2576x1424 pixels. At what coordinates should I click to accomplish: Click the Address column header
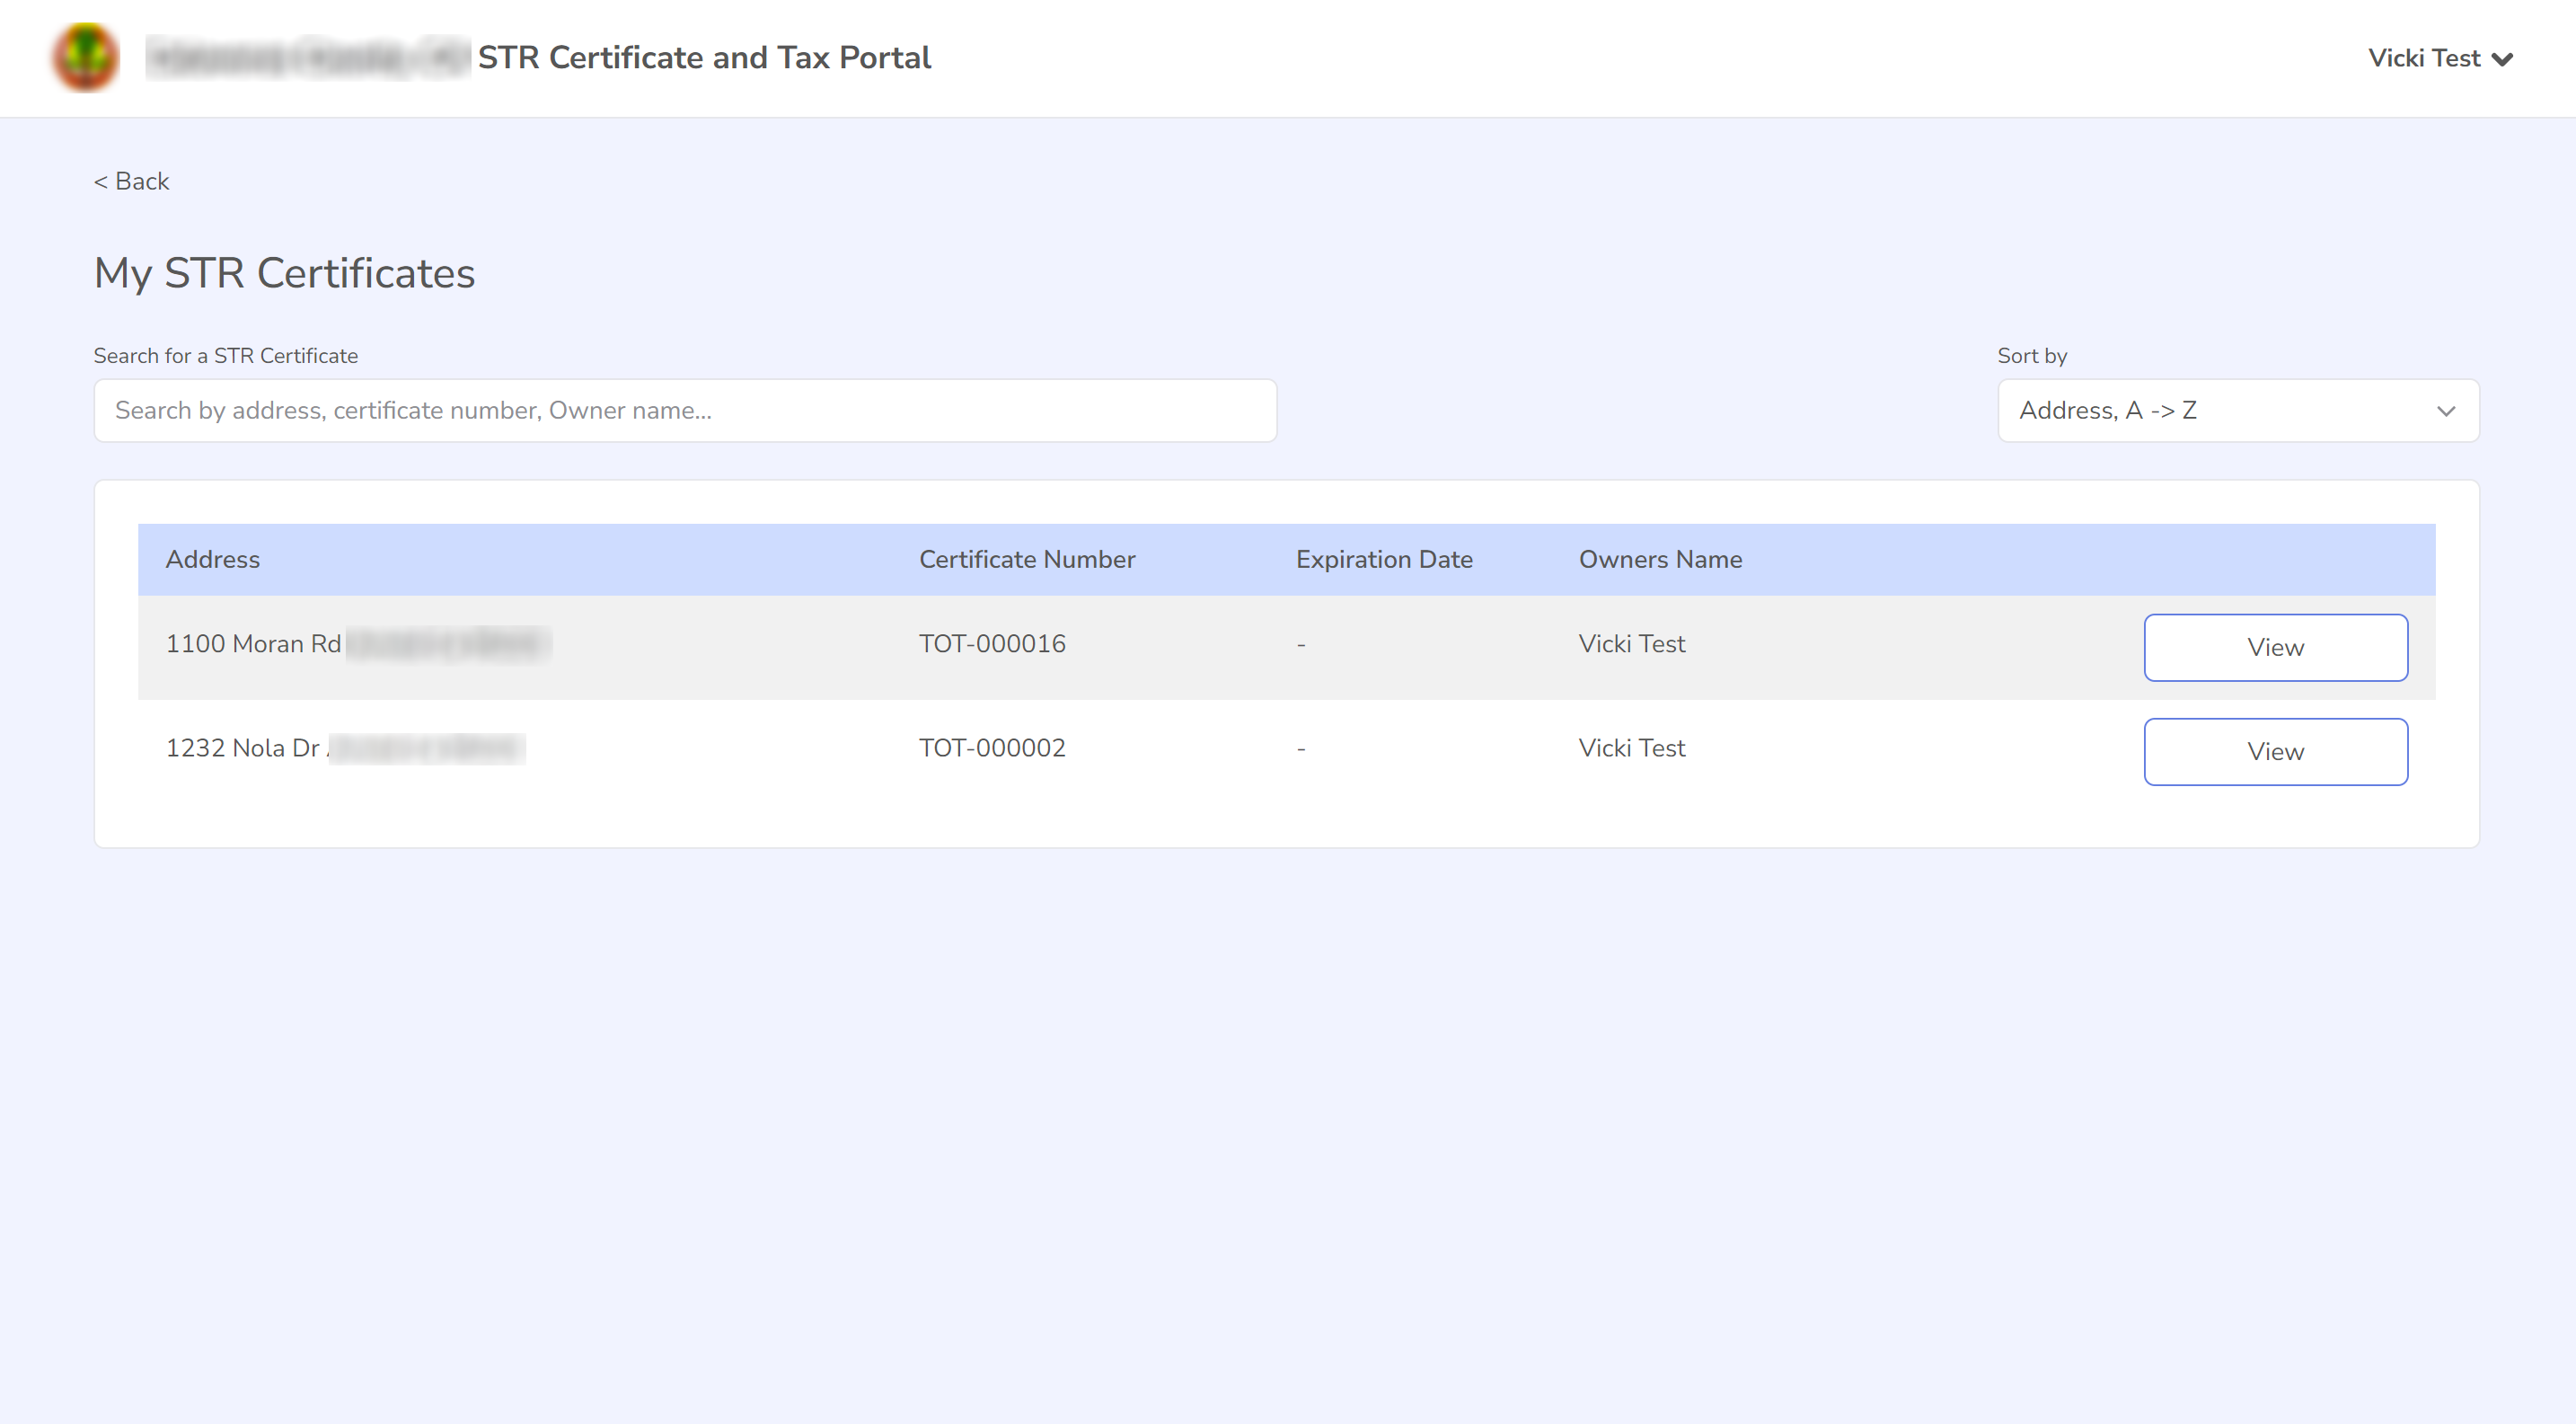click(213, 559)
